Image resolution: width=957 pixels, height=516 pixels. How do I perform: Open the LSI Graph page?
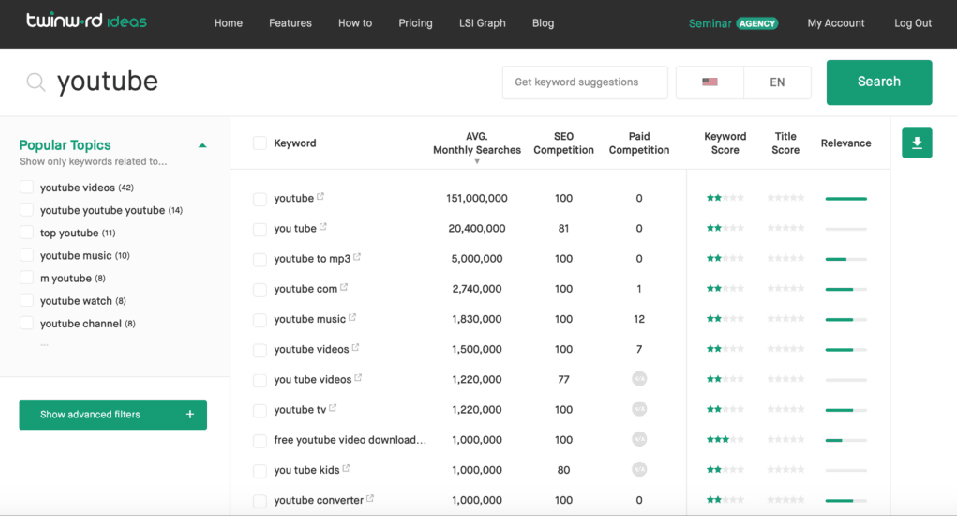pyautogui.click(x=482, y=23)
